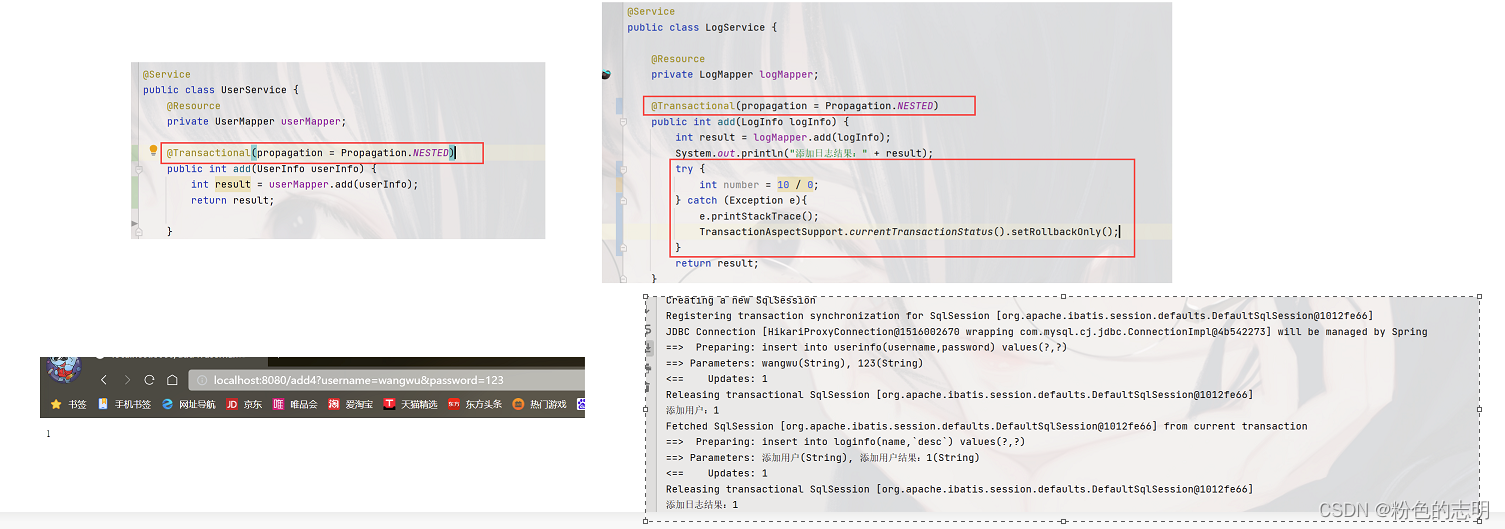Click console line 'Registering transaction synchronization for SqlSession'

click(1019, 316)
